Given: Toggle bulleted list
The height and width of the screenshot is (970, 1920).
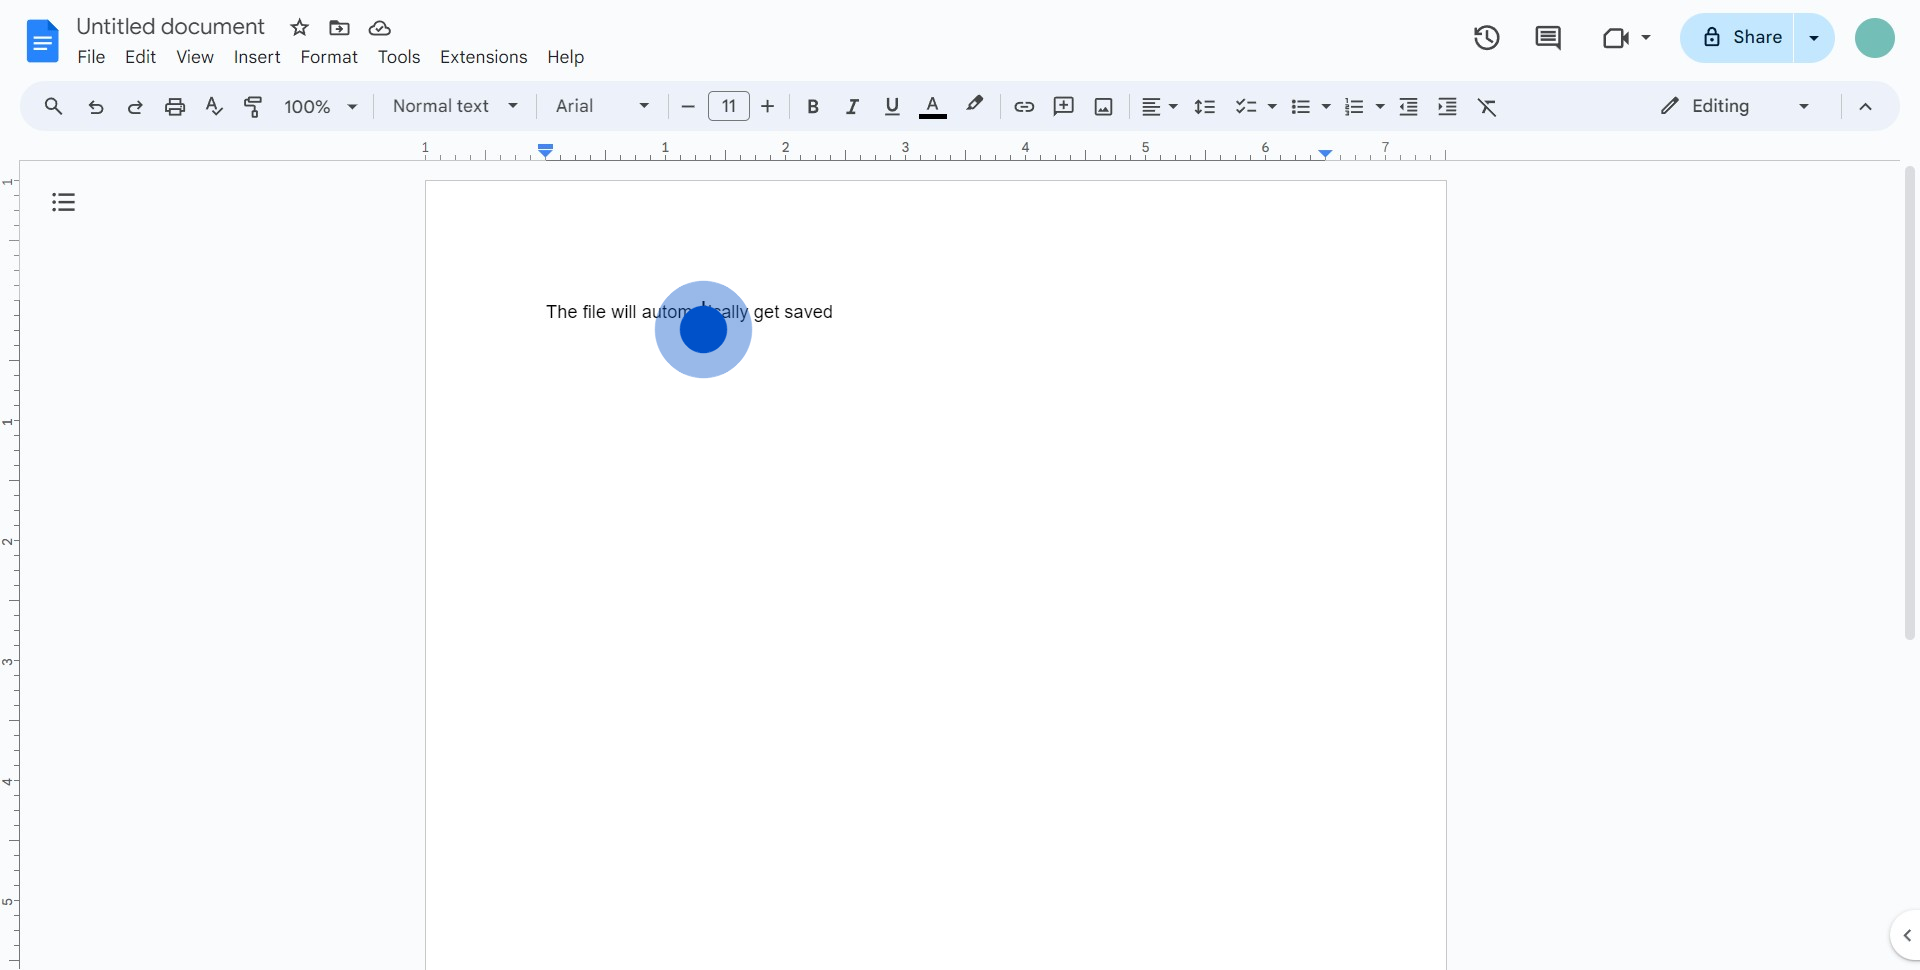Looking at the screenshot, I should 1300,107.
